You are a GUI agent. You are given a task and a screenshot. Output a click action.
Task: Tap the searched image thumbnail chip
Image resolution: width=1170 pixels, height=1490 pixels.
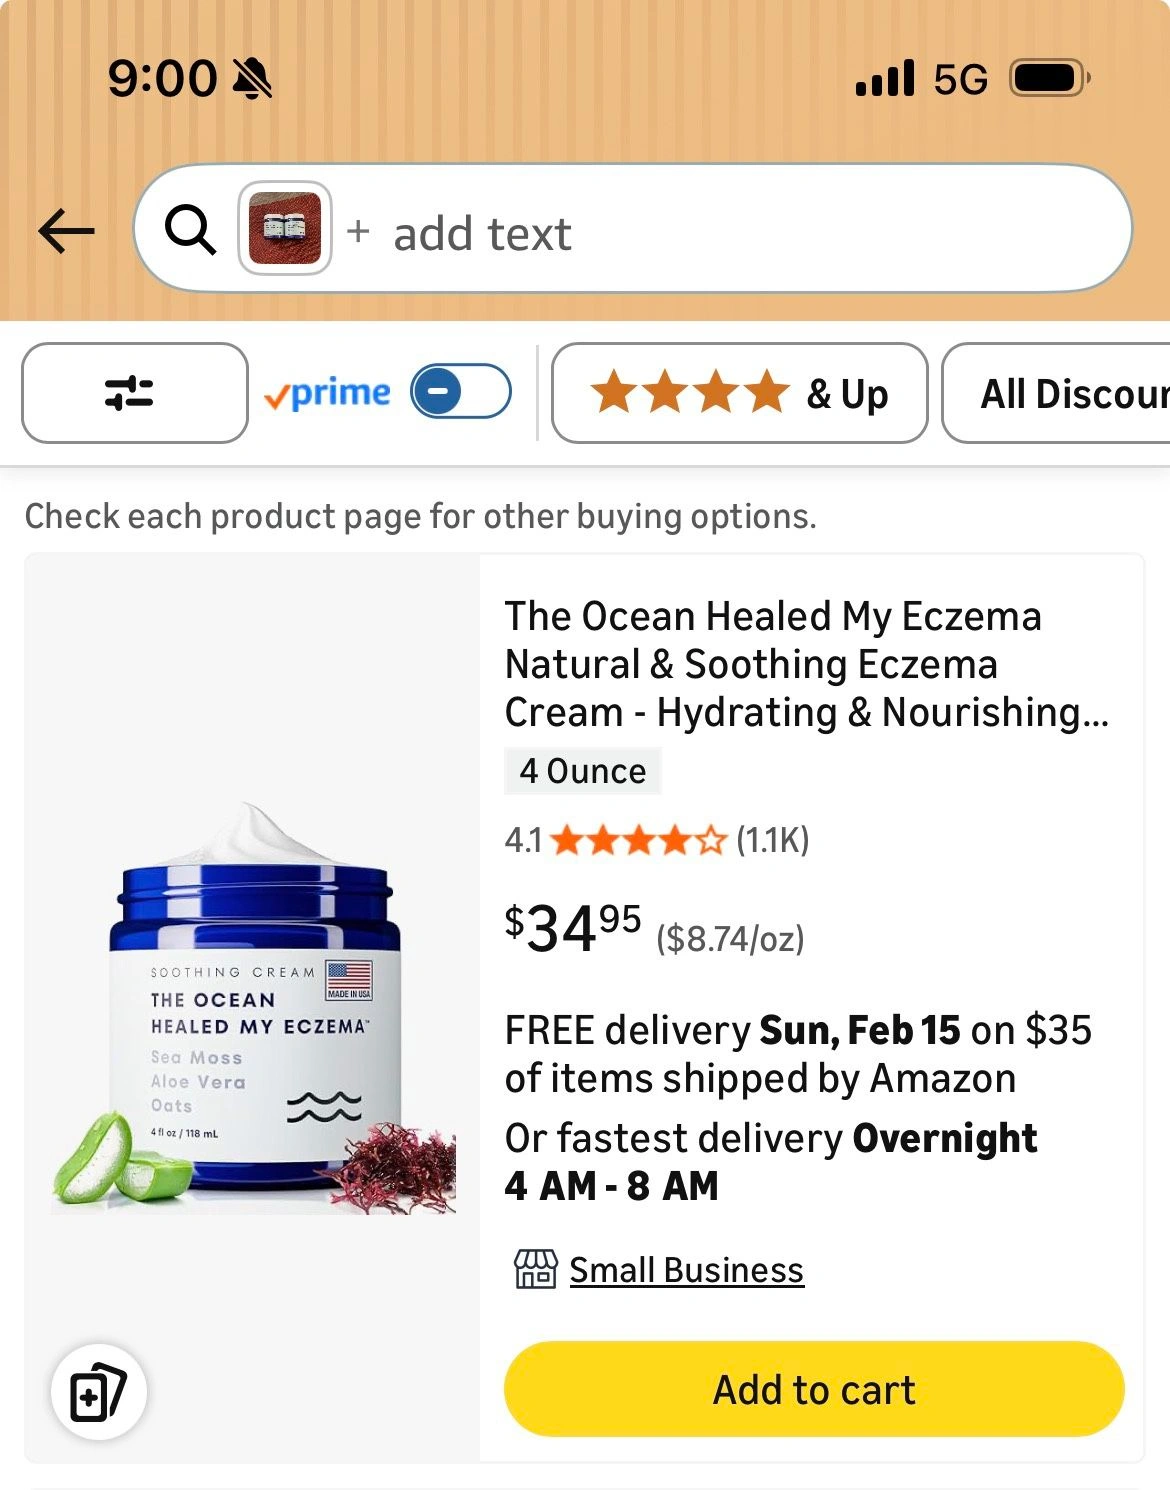(x=285, y=228)
